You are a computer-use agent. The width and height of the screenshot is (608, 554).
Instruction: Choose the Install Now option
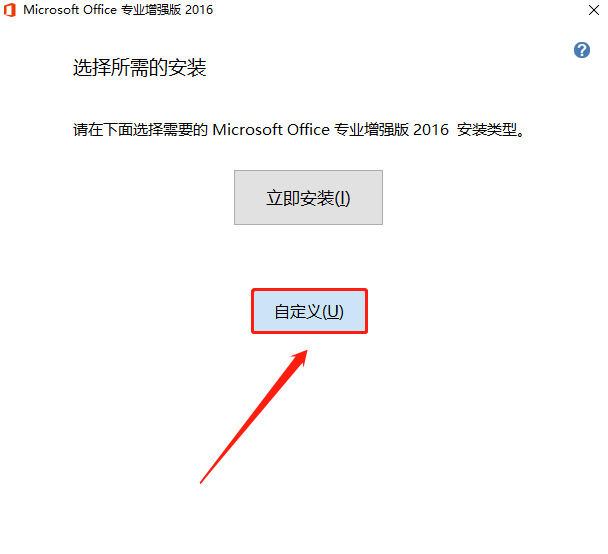(x=308, y=197)
